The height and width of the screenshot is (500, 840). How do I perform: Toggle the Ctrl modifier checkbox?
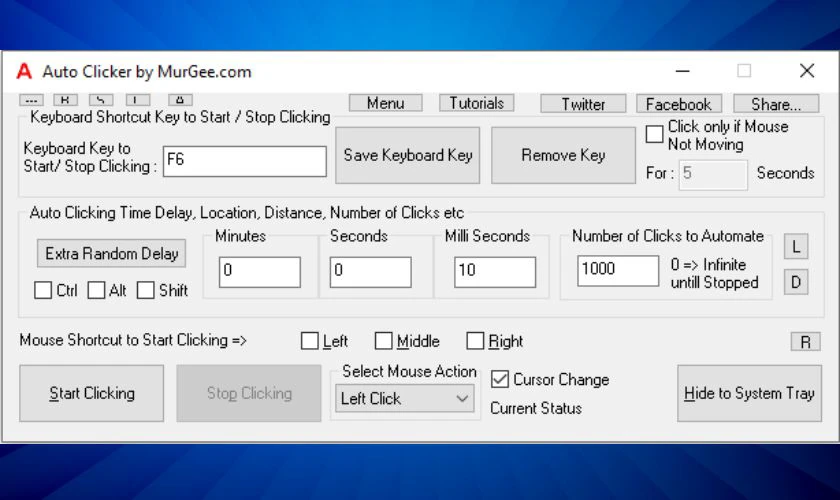click(x=43, y=290)
